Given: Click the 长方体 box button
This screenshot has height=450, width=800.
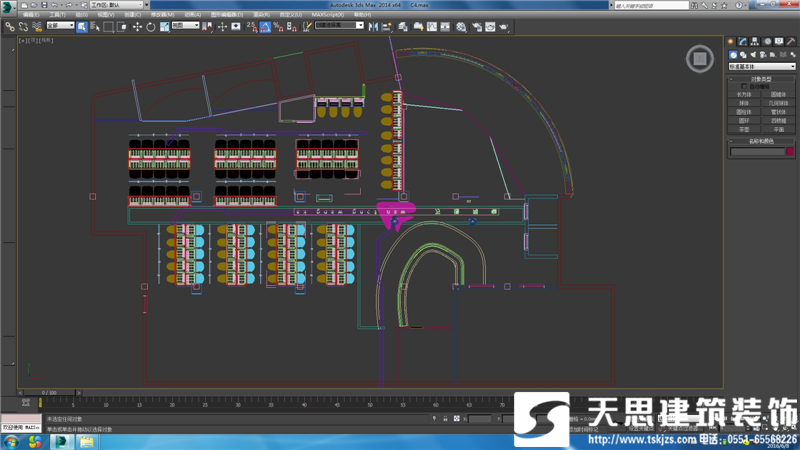Looking at the screenshot, I should click(x=744, y=95).
